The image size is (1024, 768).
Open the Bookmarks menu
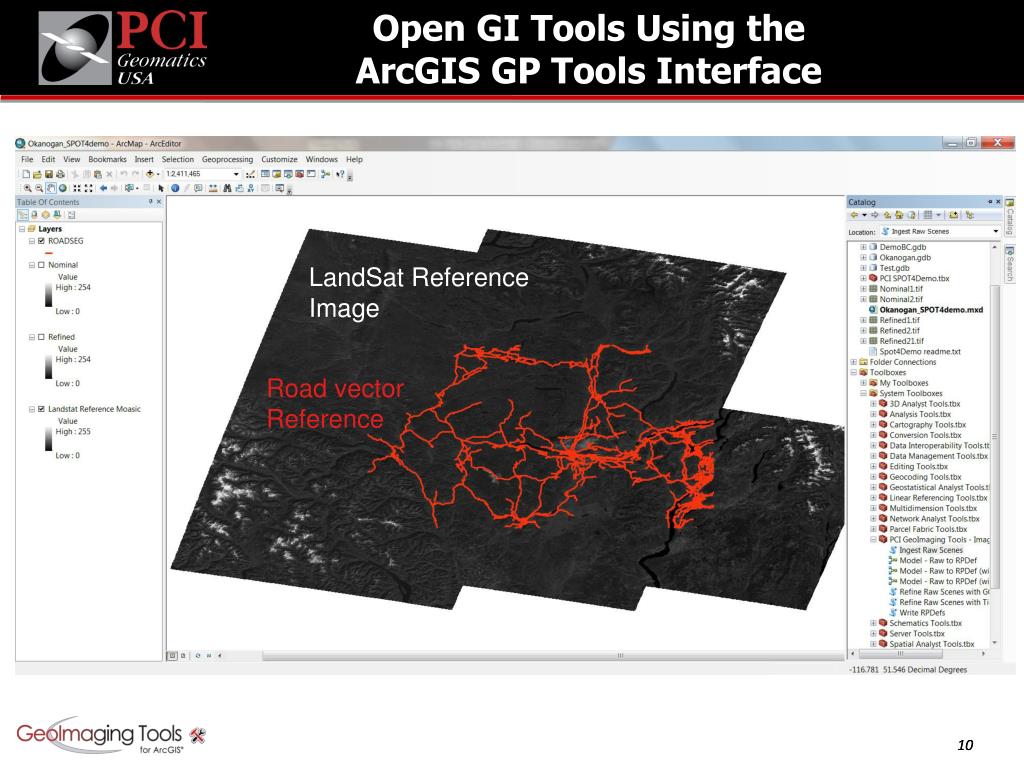coord(107,159)
